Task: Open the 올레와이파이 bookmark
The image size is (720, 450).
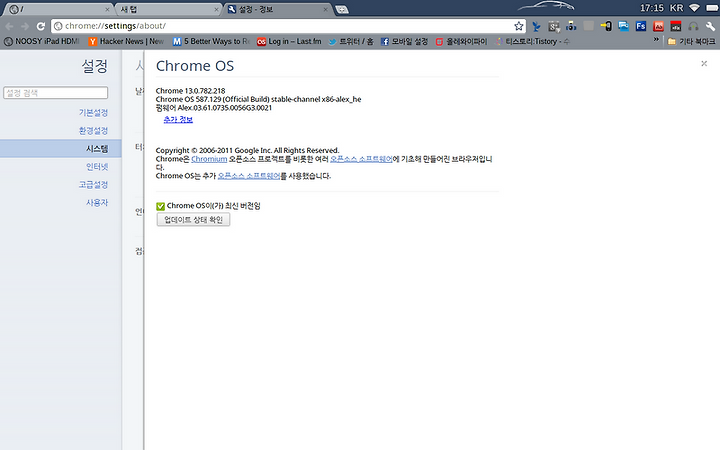Action: 461,41
